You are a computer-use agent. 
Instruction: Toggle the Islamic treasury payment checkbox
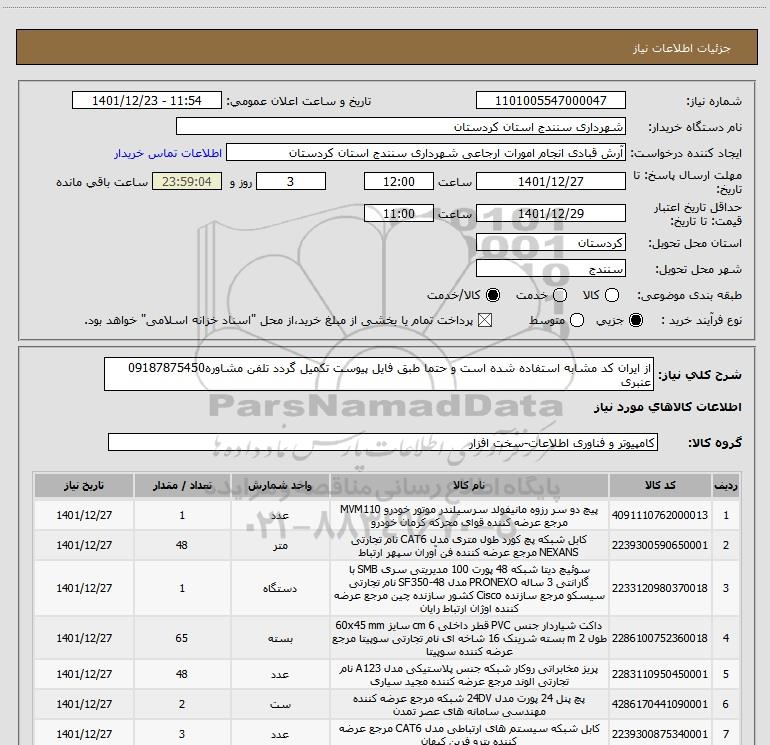(485, 320)
